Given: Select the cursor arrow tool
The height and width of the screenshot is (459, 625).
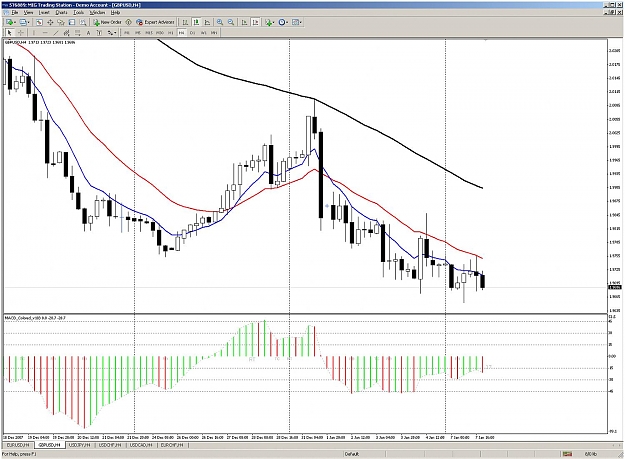Looking at the screenshot, I should click(x=9, y=33).
